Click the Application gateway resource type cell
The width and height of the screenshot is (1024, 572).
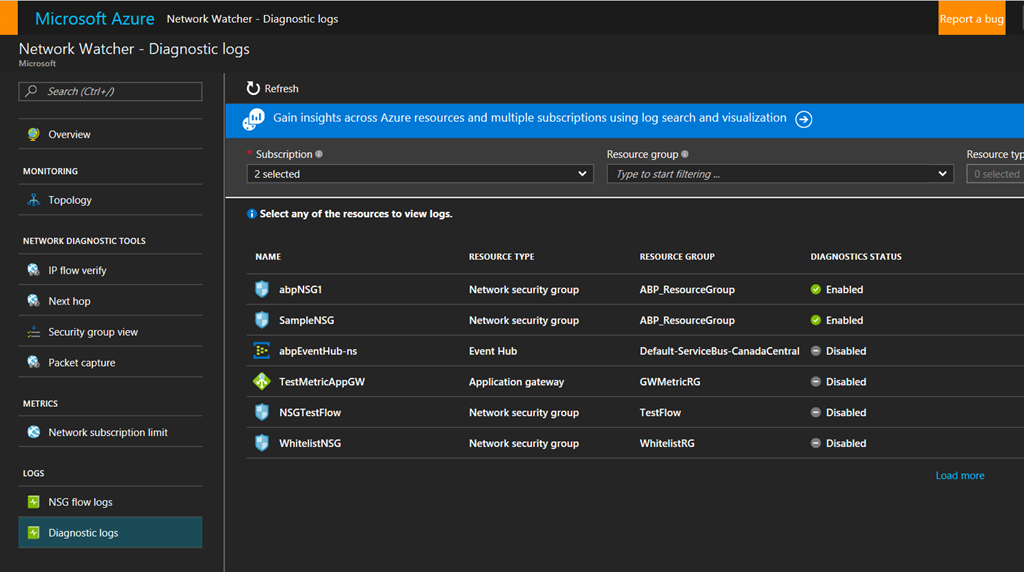tap(517, 382)
